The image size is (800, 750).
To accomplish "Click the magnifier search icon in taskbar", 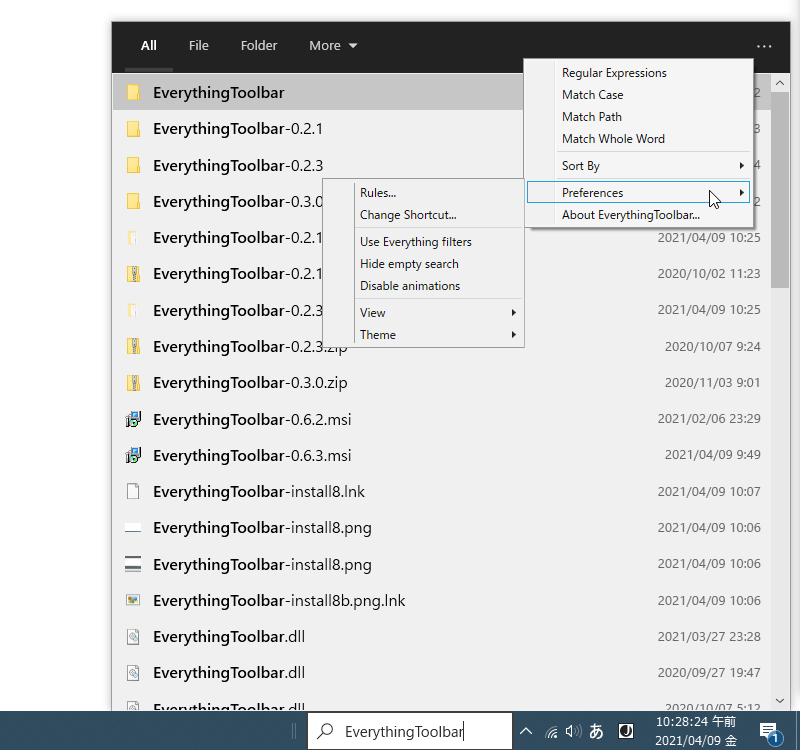I will pyautogui.click(x=325, y=731).
